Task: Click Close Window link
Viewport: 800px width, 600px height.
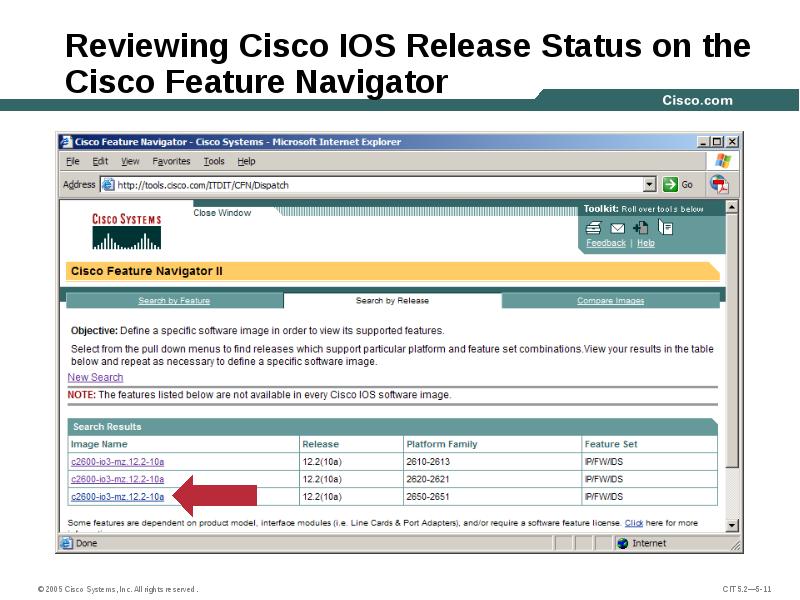Action: [x=222, y=213]
